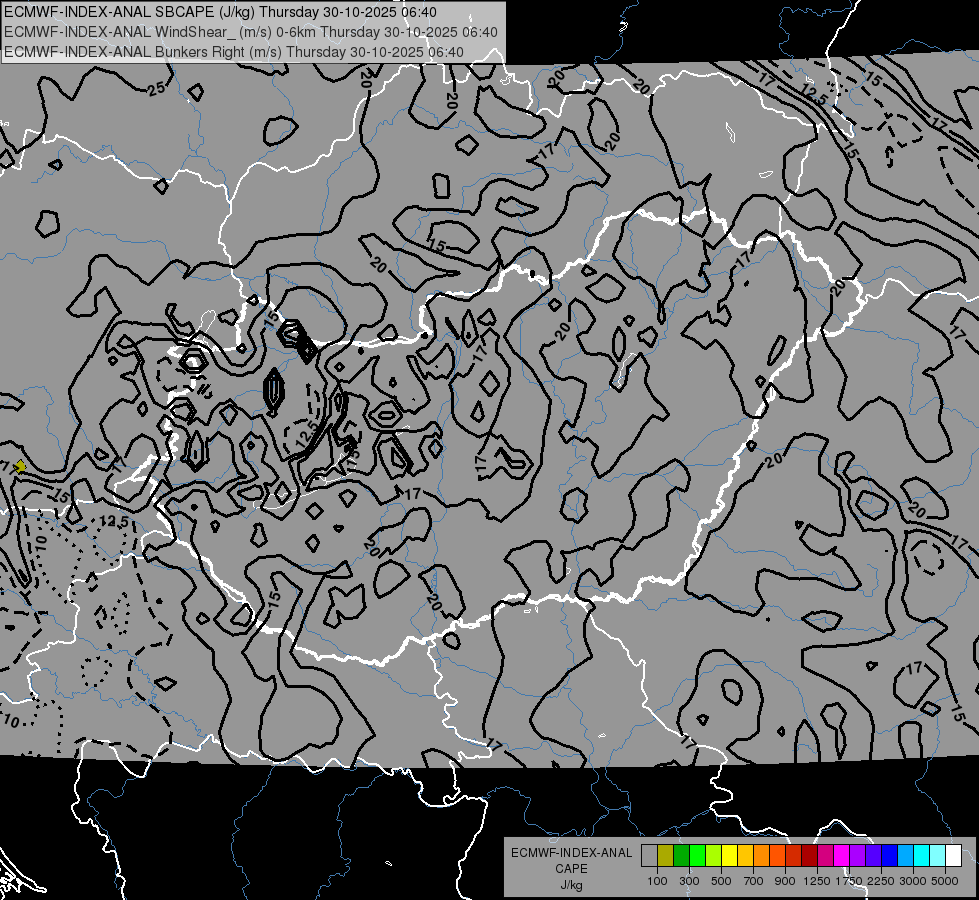Select the legend value 500
The image size is (979, 900).
[x=721, y=881]
